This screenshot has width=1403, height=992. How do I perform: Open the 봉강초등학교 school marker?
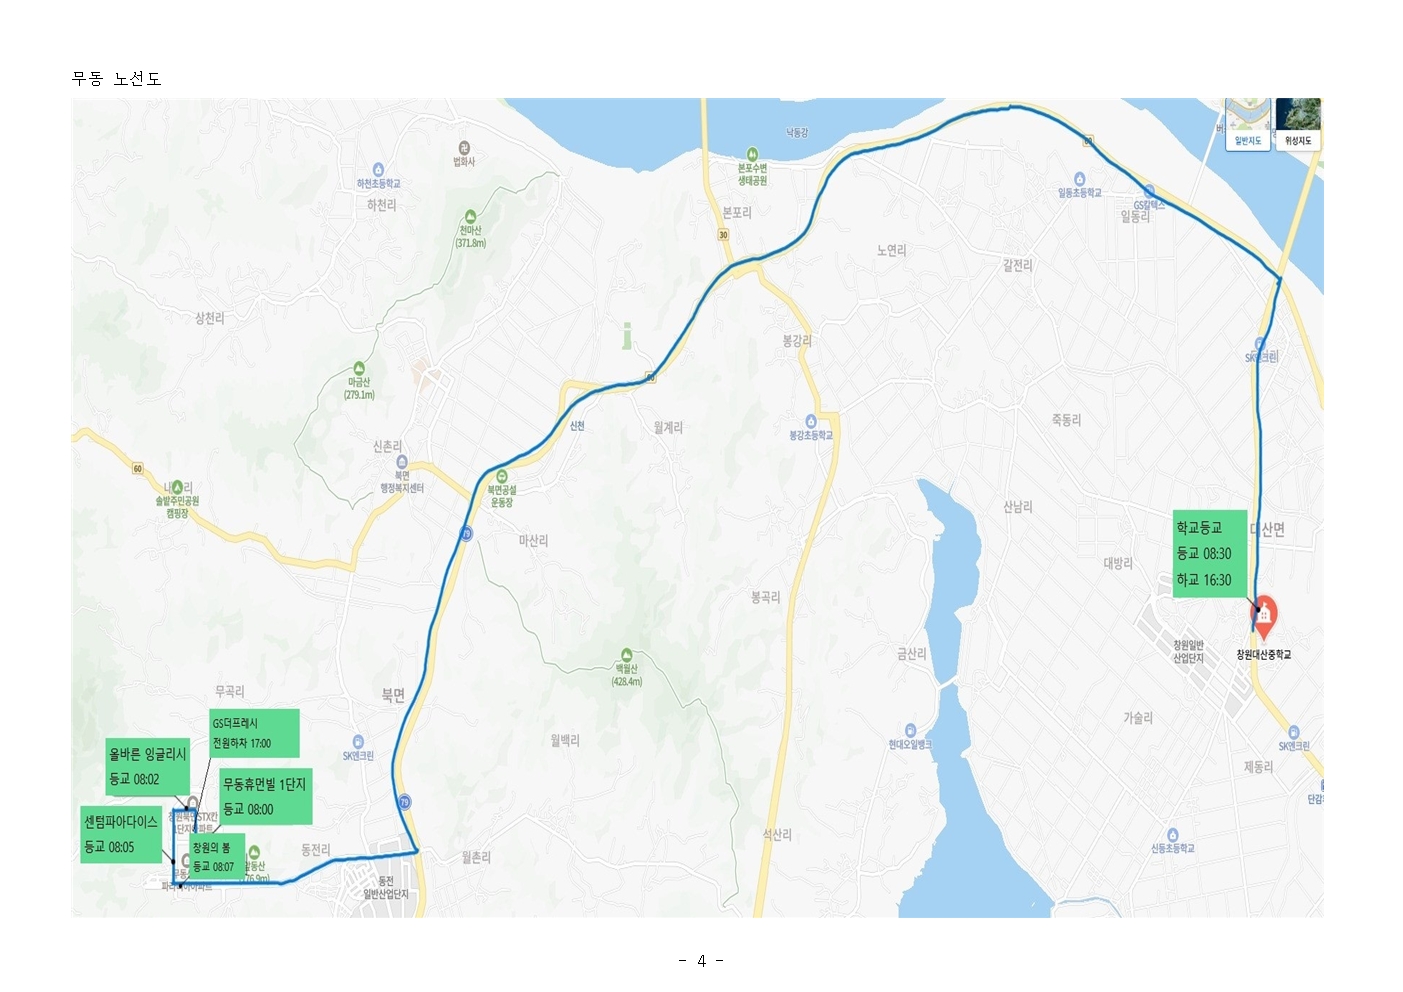click(x=811, y=422)
